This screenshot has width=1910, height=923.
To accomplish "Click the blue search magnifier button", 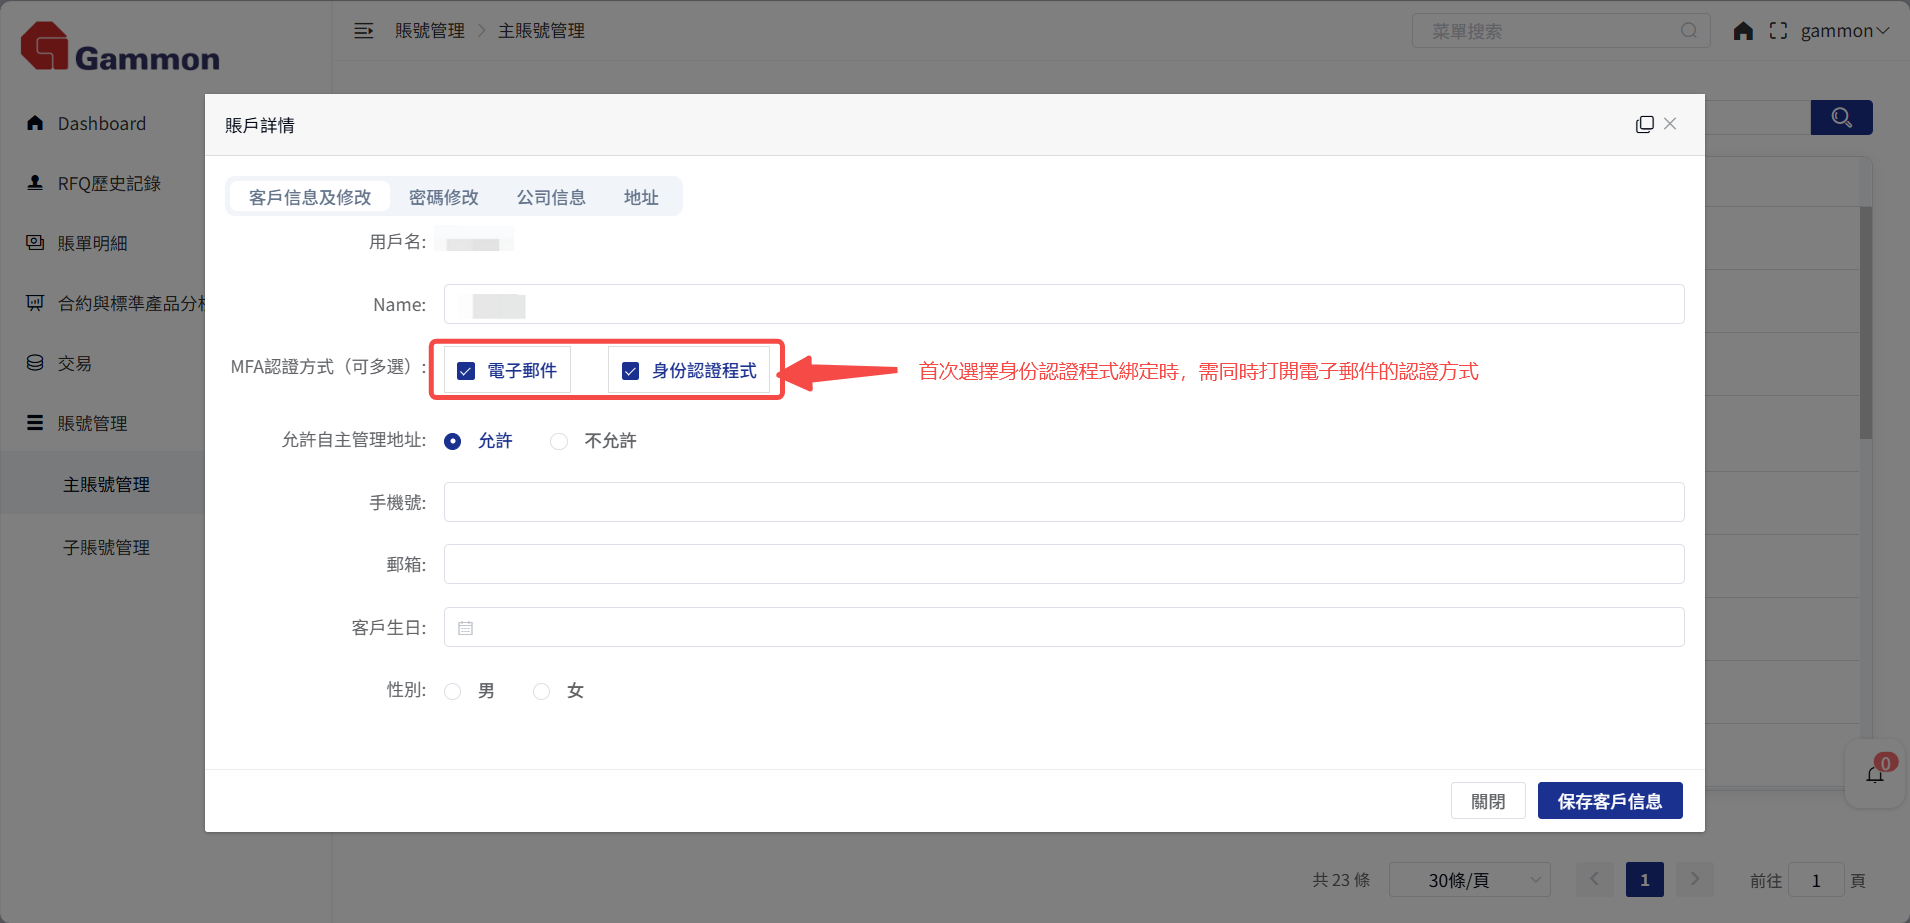I will [1841, 118].
